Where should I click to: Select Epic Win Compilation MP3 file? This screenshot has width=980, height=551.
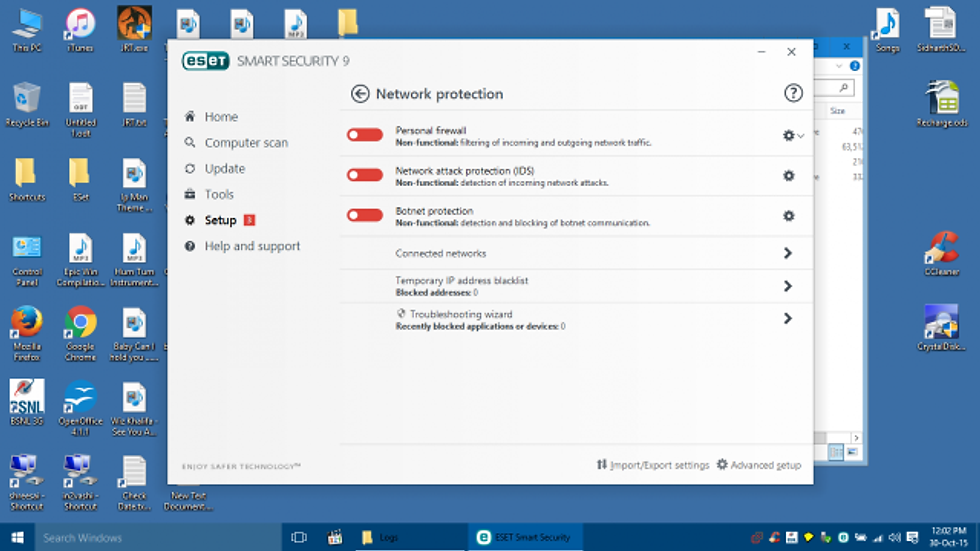pyautogui.click(x=81, y=259)
